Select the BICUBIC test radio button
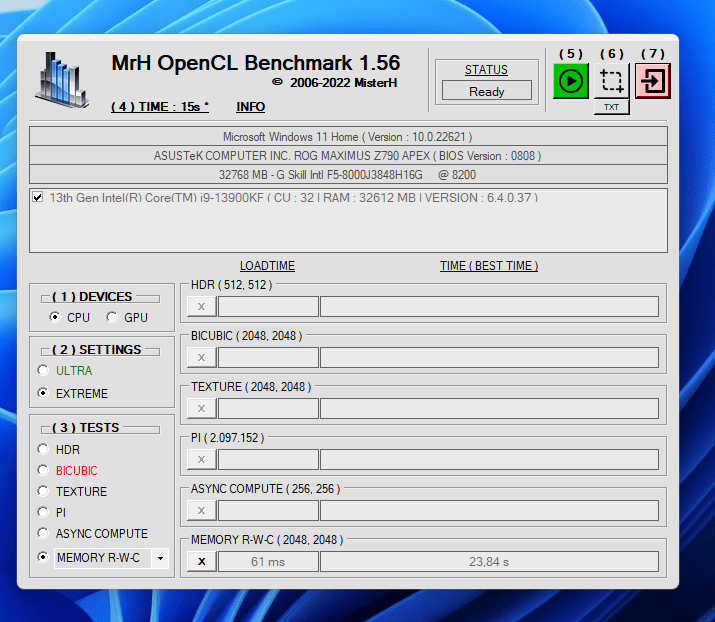The image size is (715, 622). (x=43, y=470)
